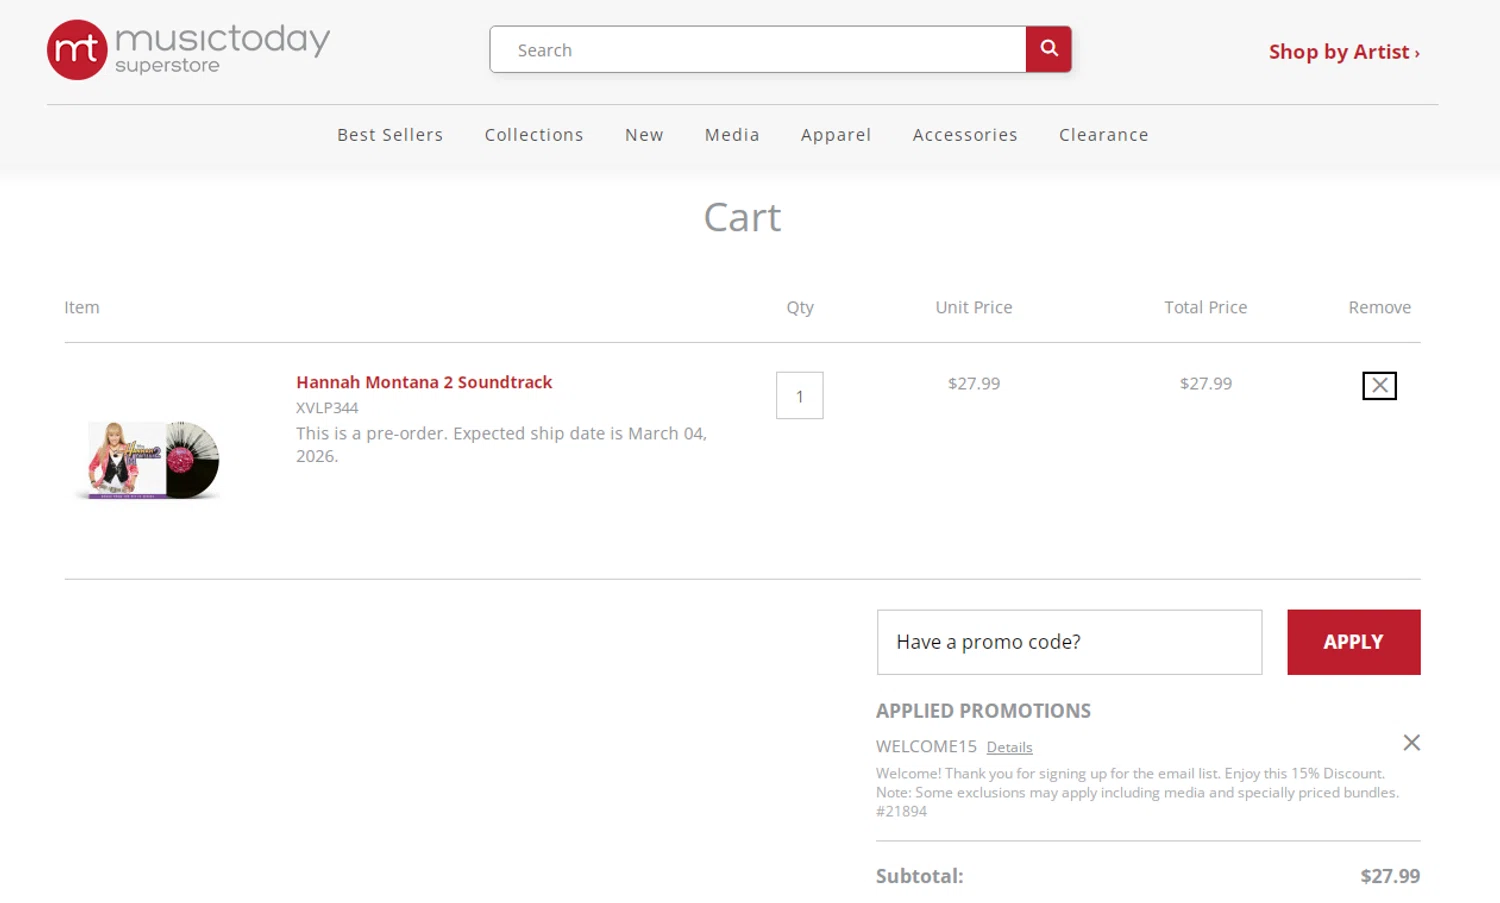View Accessories category

click(965, 135)
